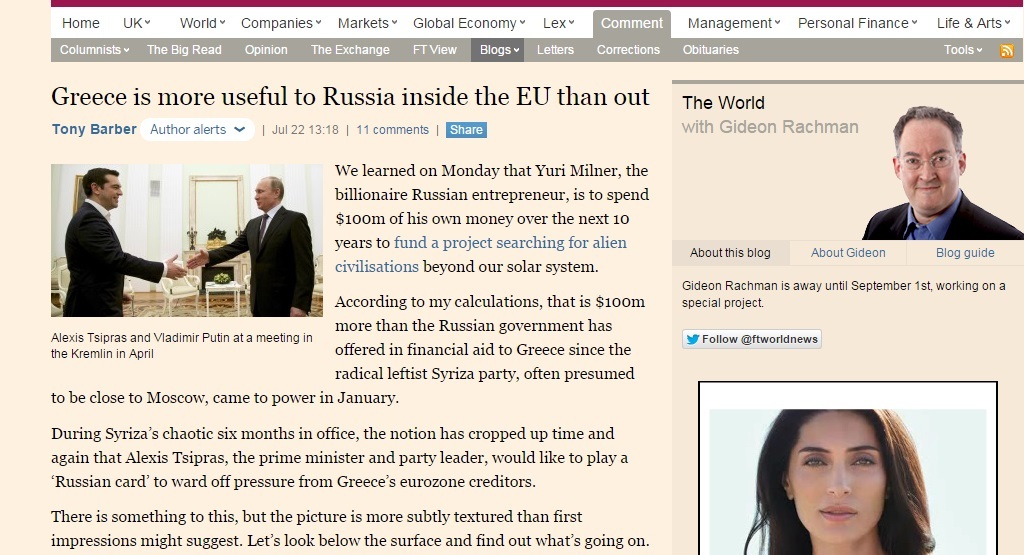Go to the Home menu item
Viewport: 1024px width, 555px height.
tap(80, 24)
